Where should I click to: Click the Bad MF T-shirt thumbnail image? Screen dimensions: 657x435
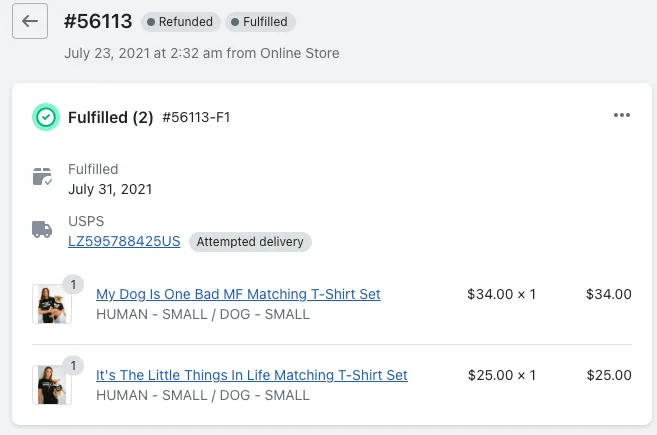click(52, 304)
